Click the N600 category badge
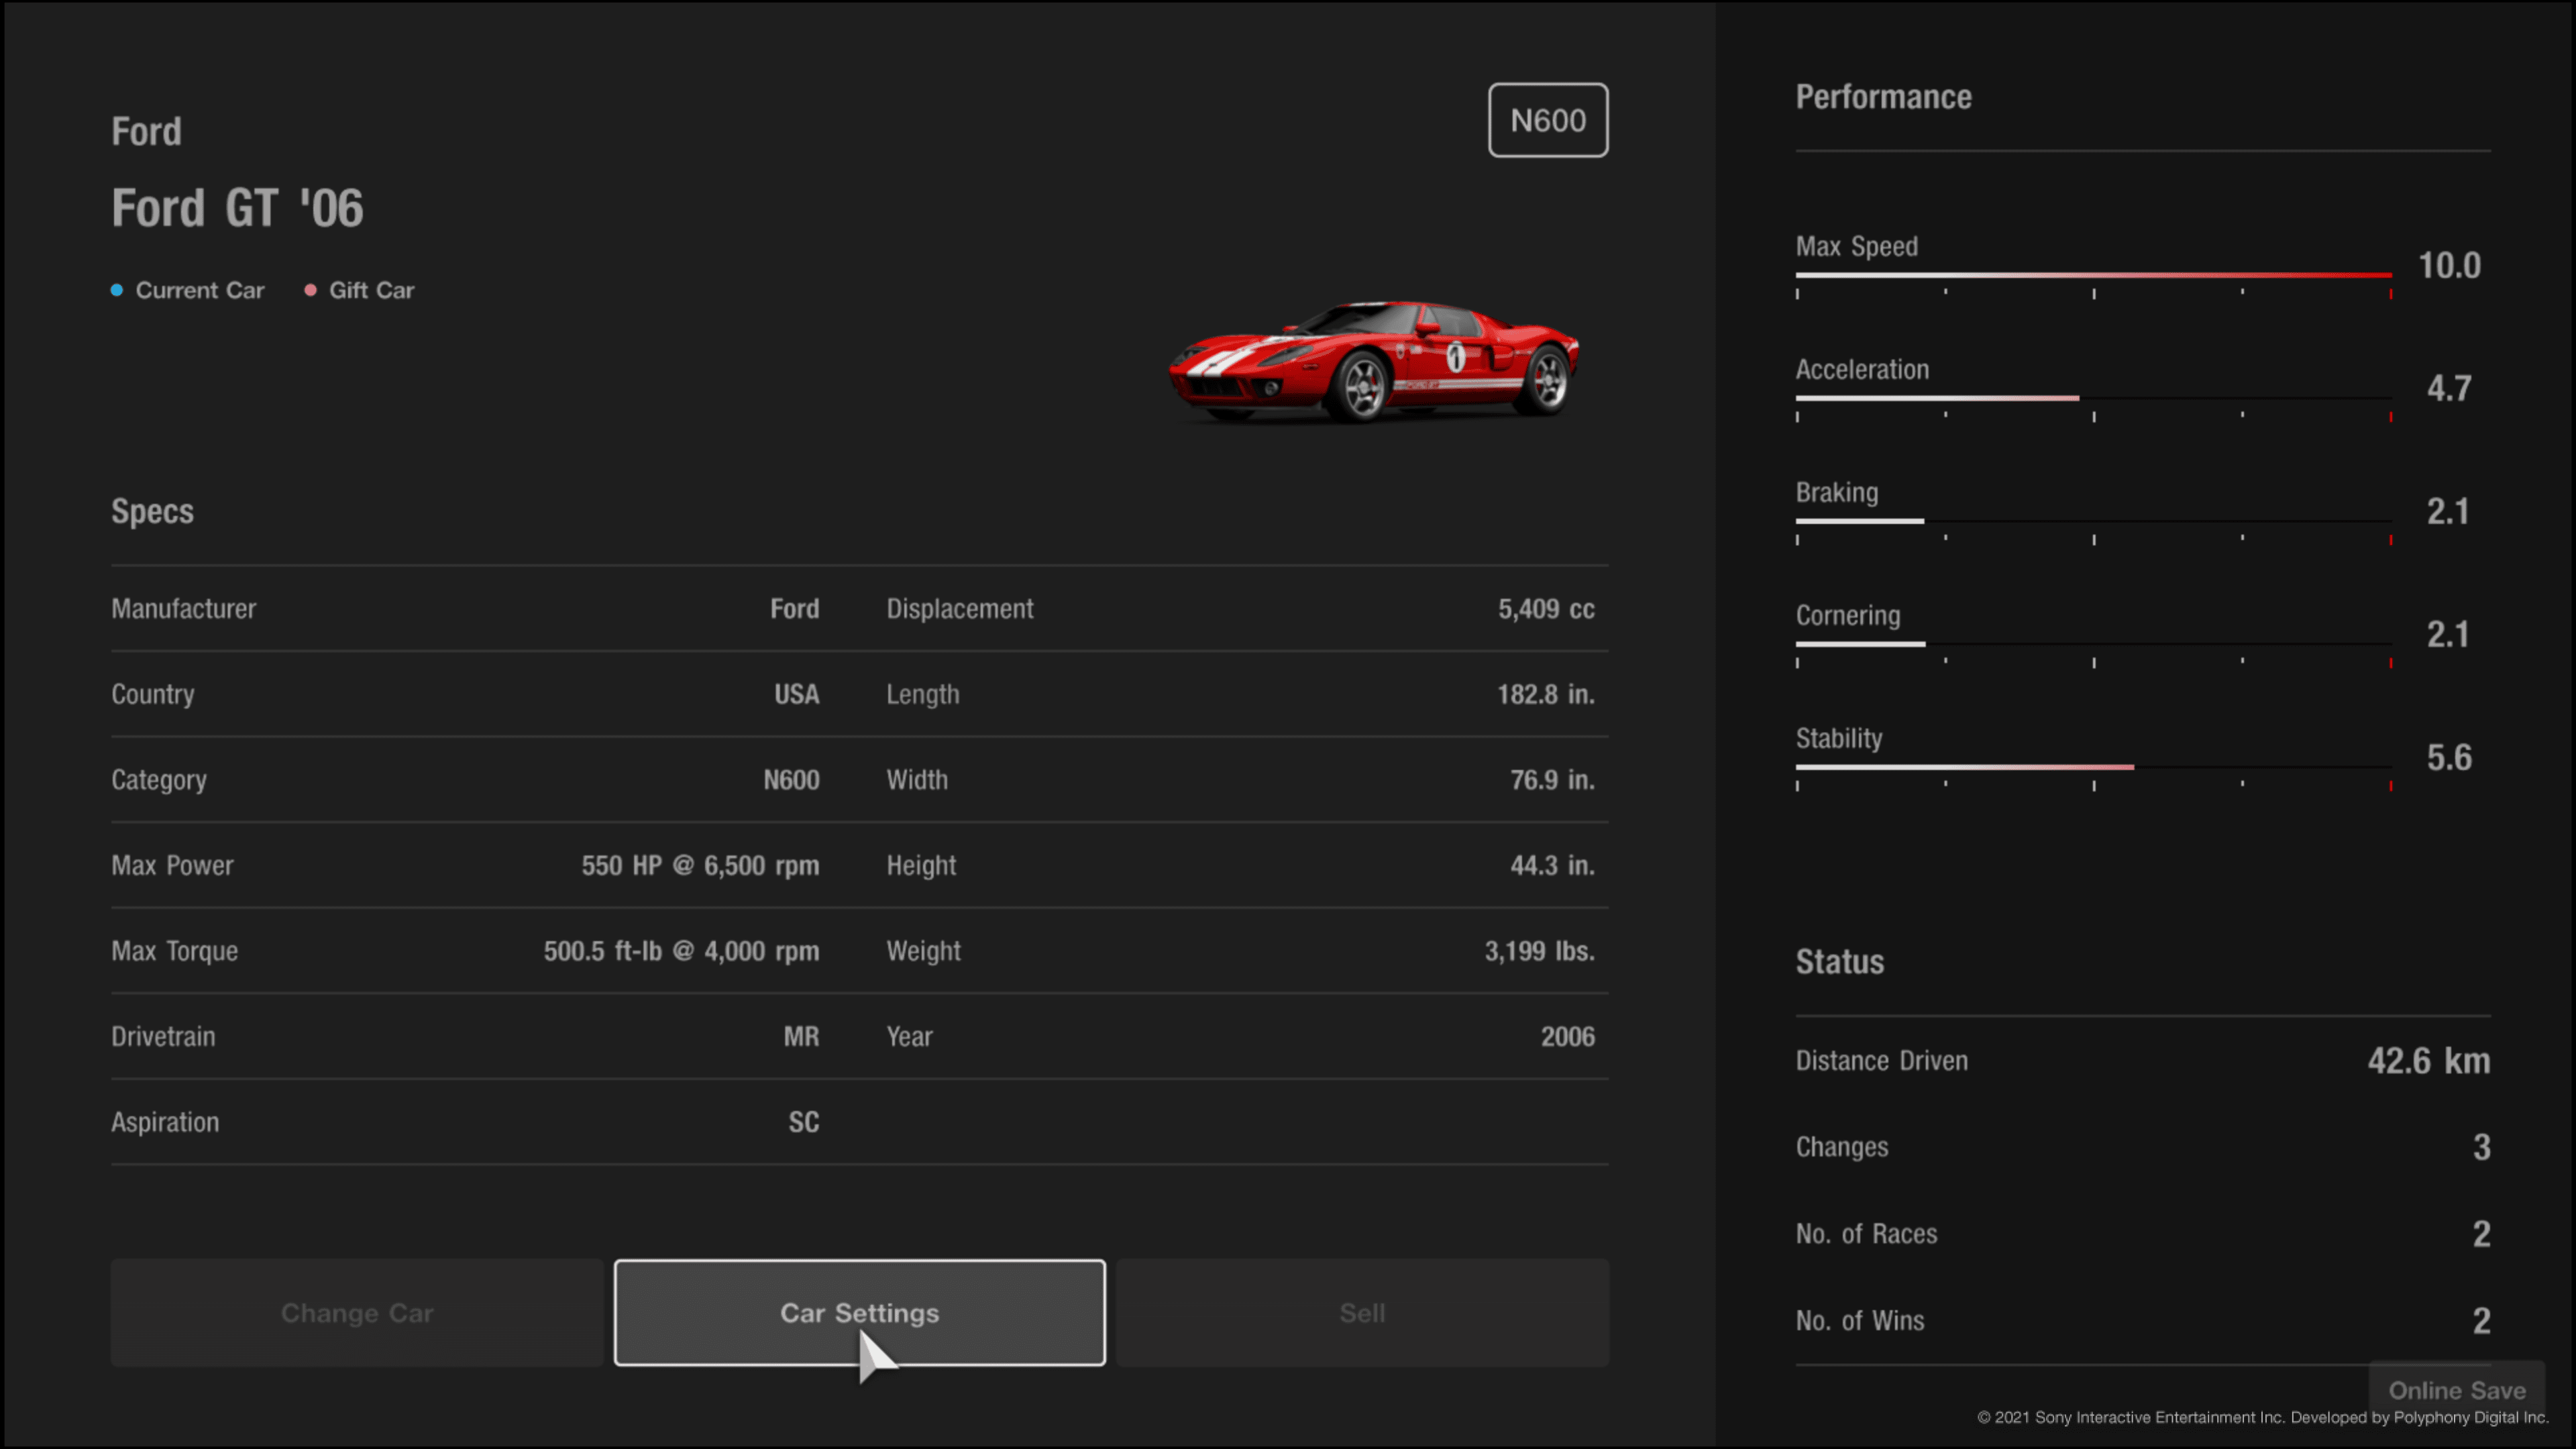Viewport: 2576px width, 1449px height. tap(1548, 120)
